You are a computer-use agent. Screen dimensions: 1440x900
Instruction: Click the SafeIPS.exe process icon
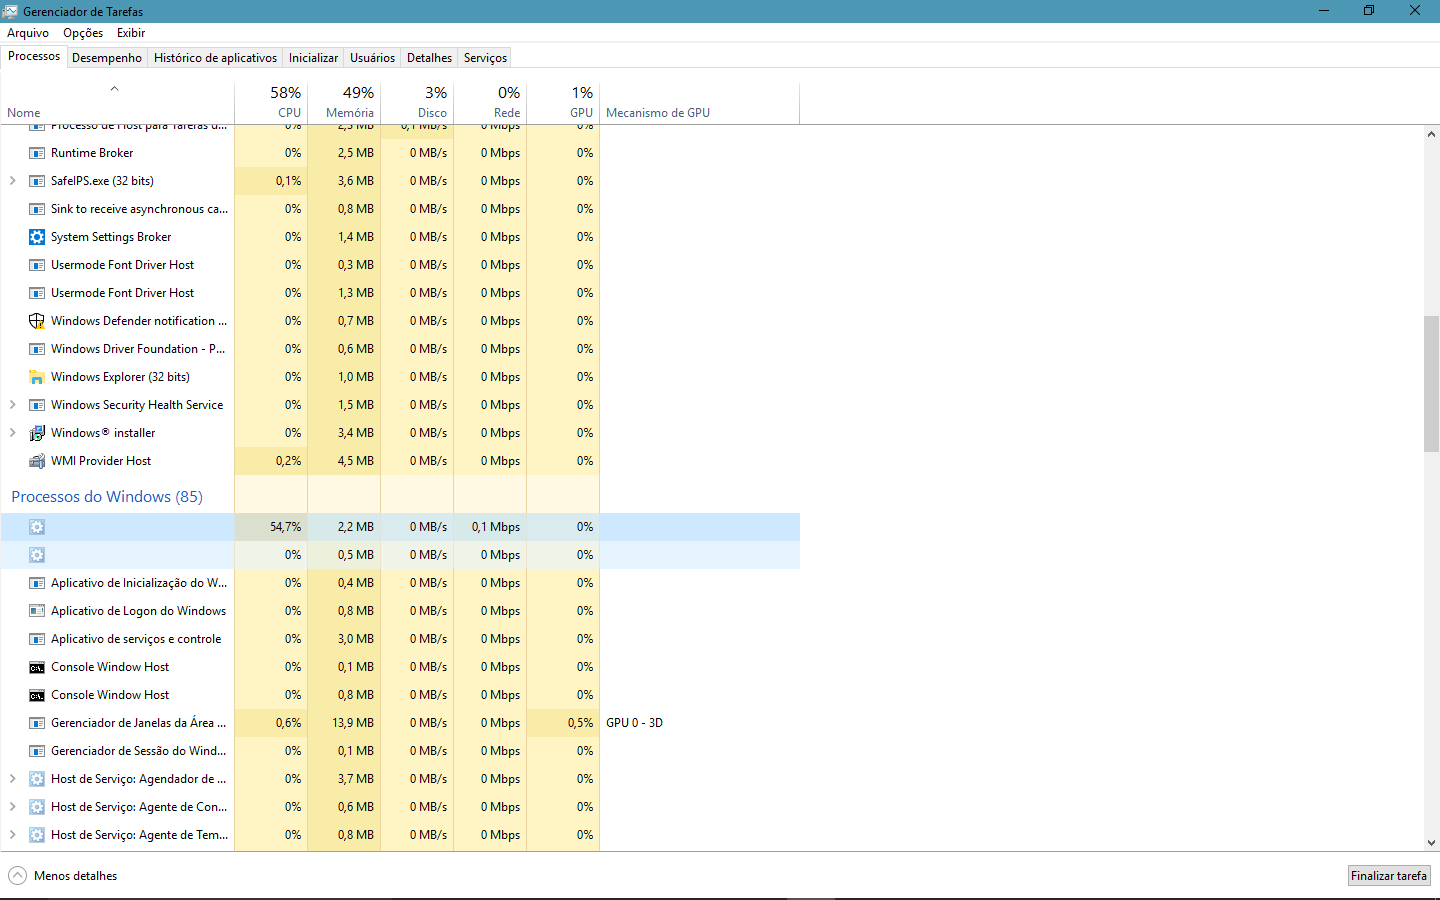coord(37,181)
